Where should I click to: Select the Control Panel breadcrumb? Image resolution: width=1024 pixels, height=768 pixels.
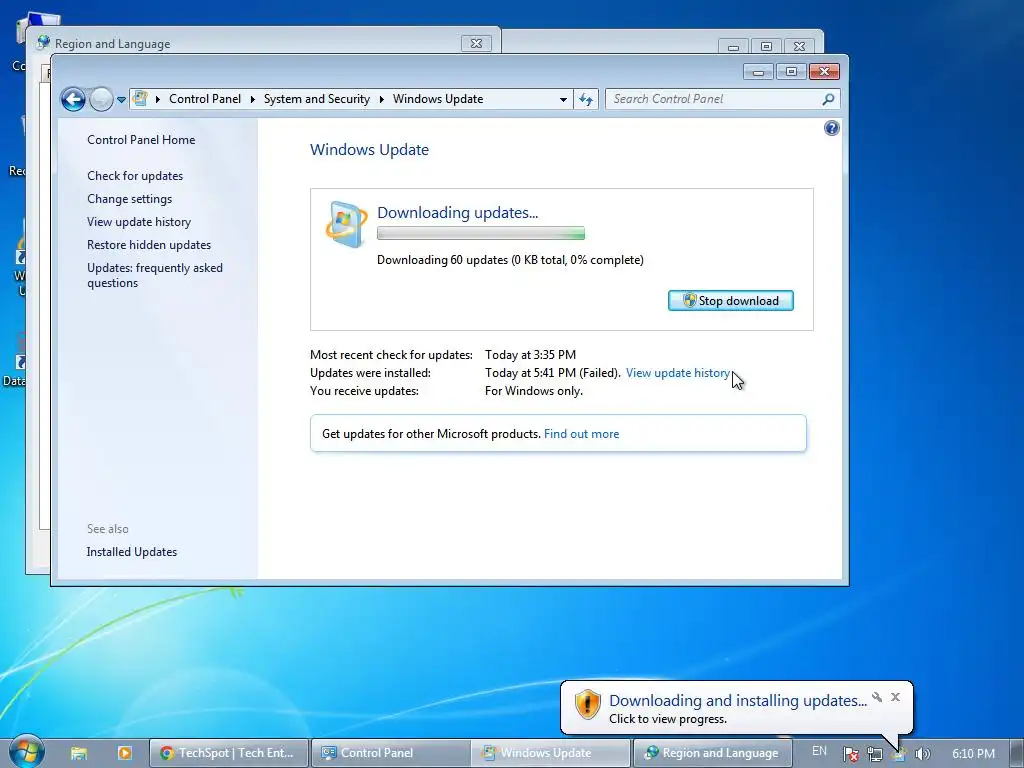click(x=205, y=99)
